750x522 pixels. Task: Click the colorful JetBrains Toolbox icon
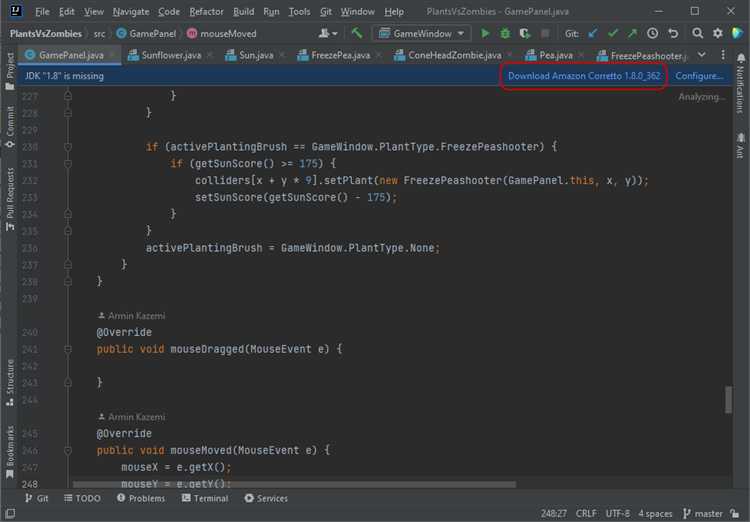(x=737, y=33)
